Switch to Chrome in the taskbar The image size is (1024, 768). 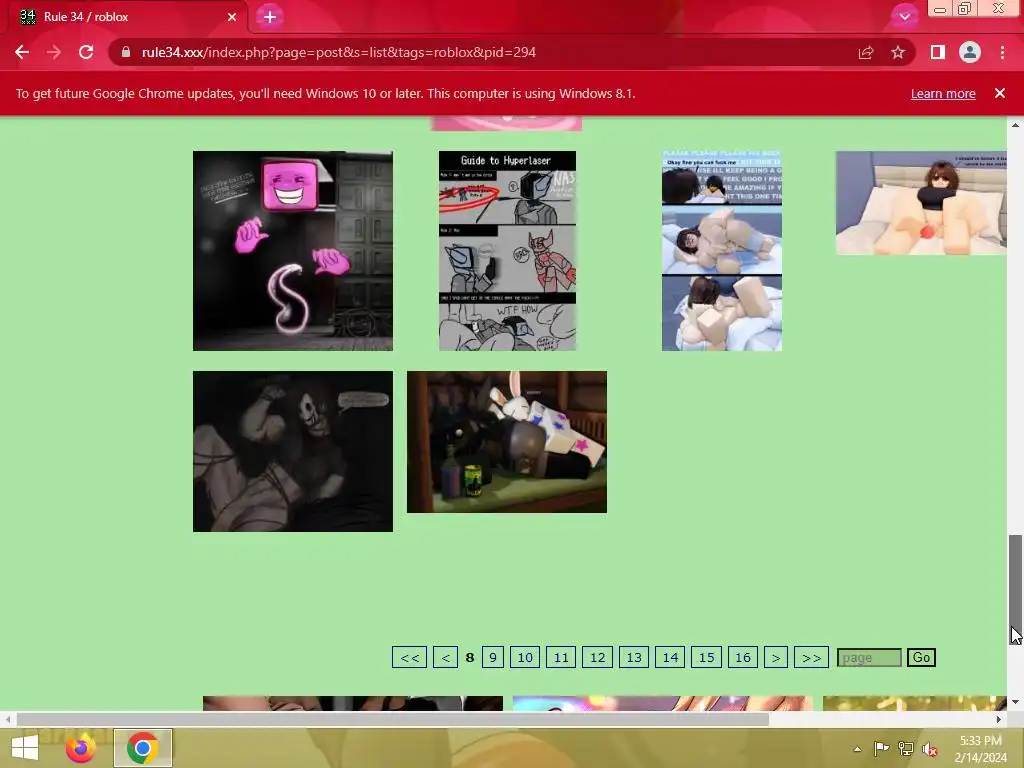click(x=142, y=748)
